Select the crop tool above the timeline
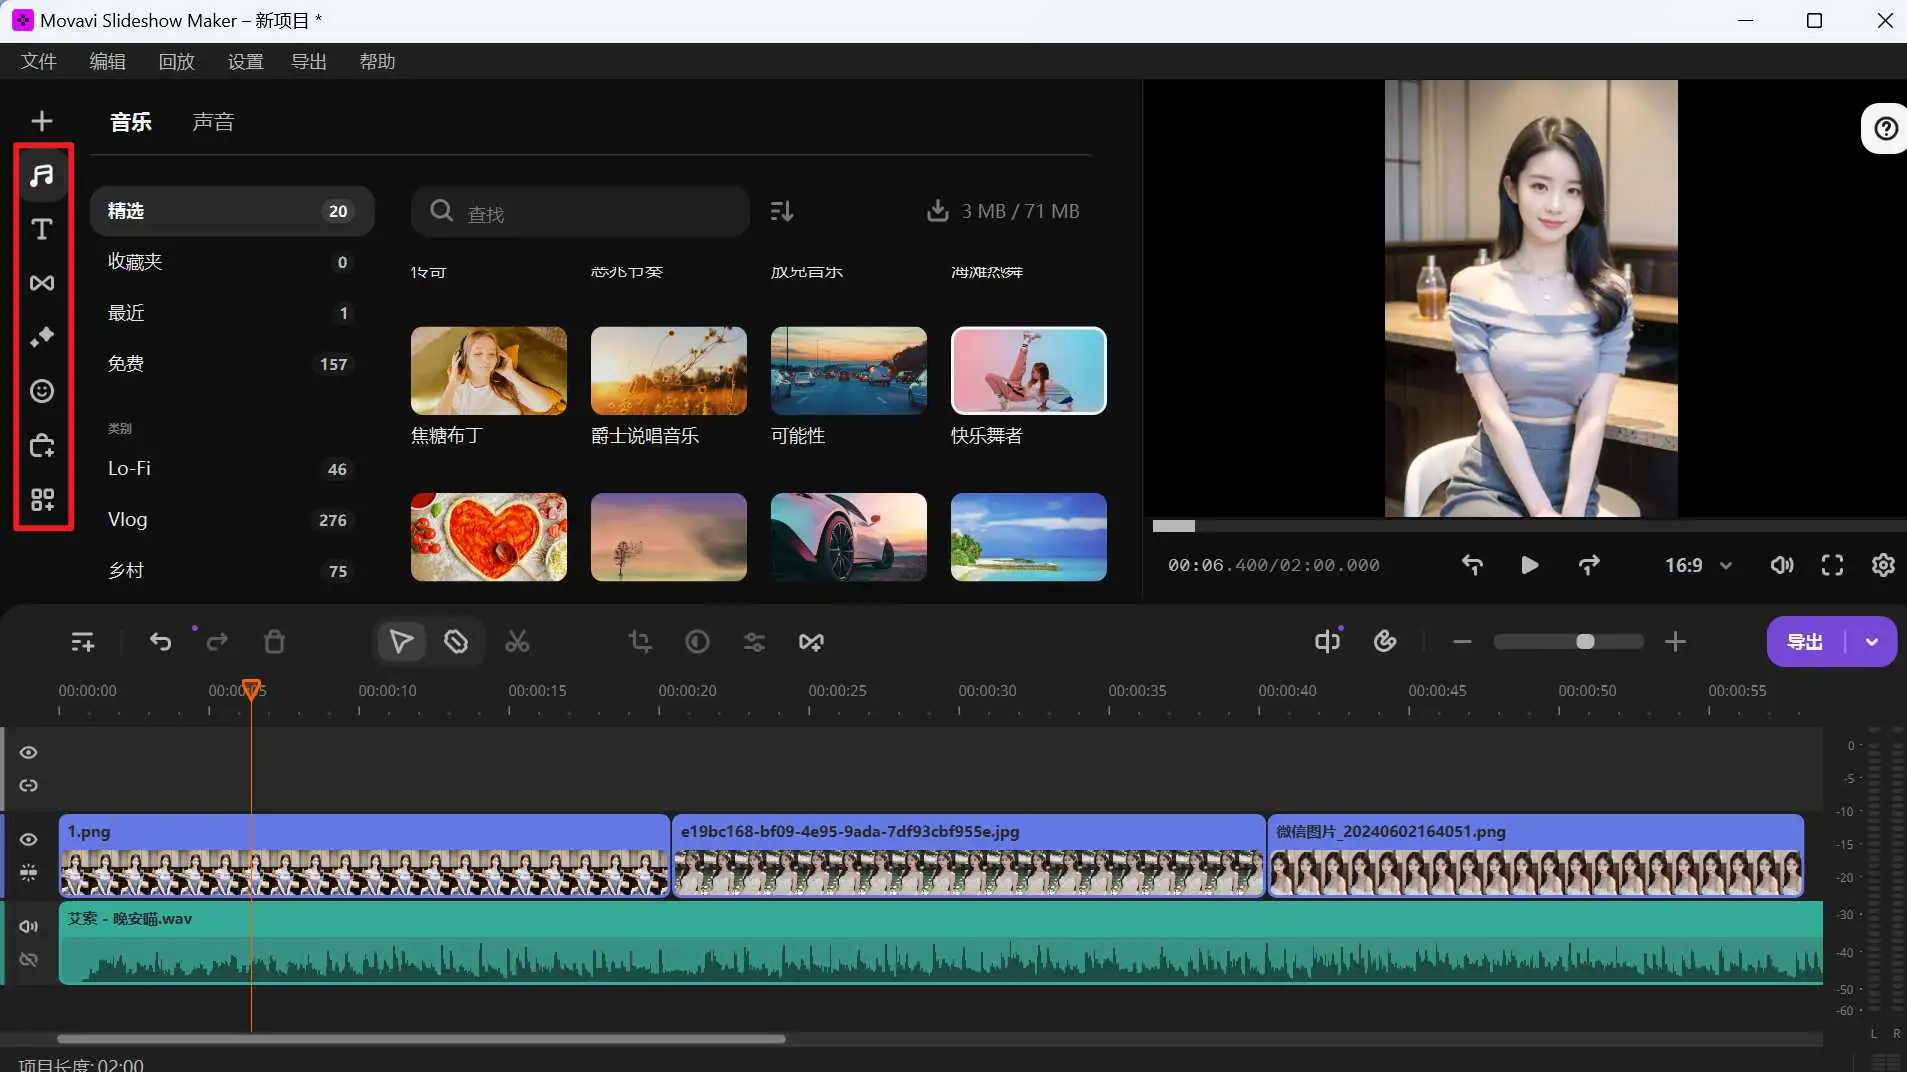Viewport: 1907px width, 1072px height. [x=639, y=641]
